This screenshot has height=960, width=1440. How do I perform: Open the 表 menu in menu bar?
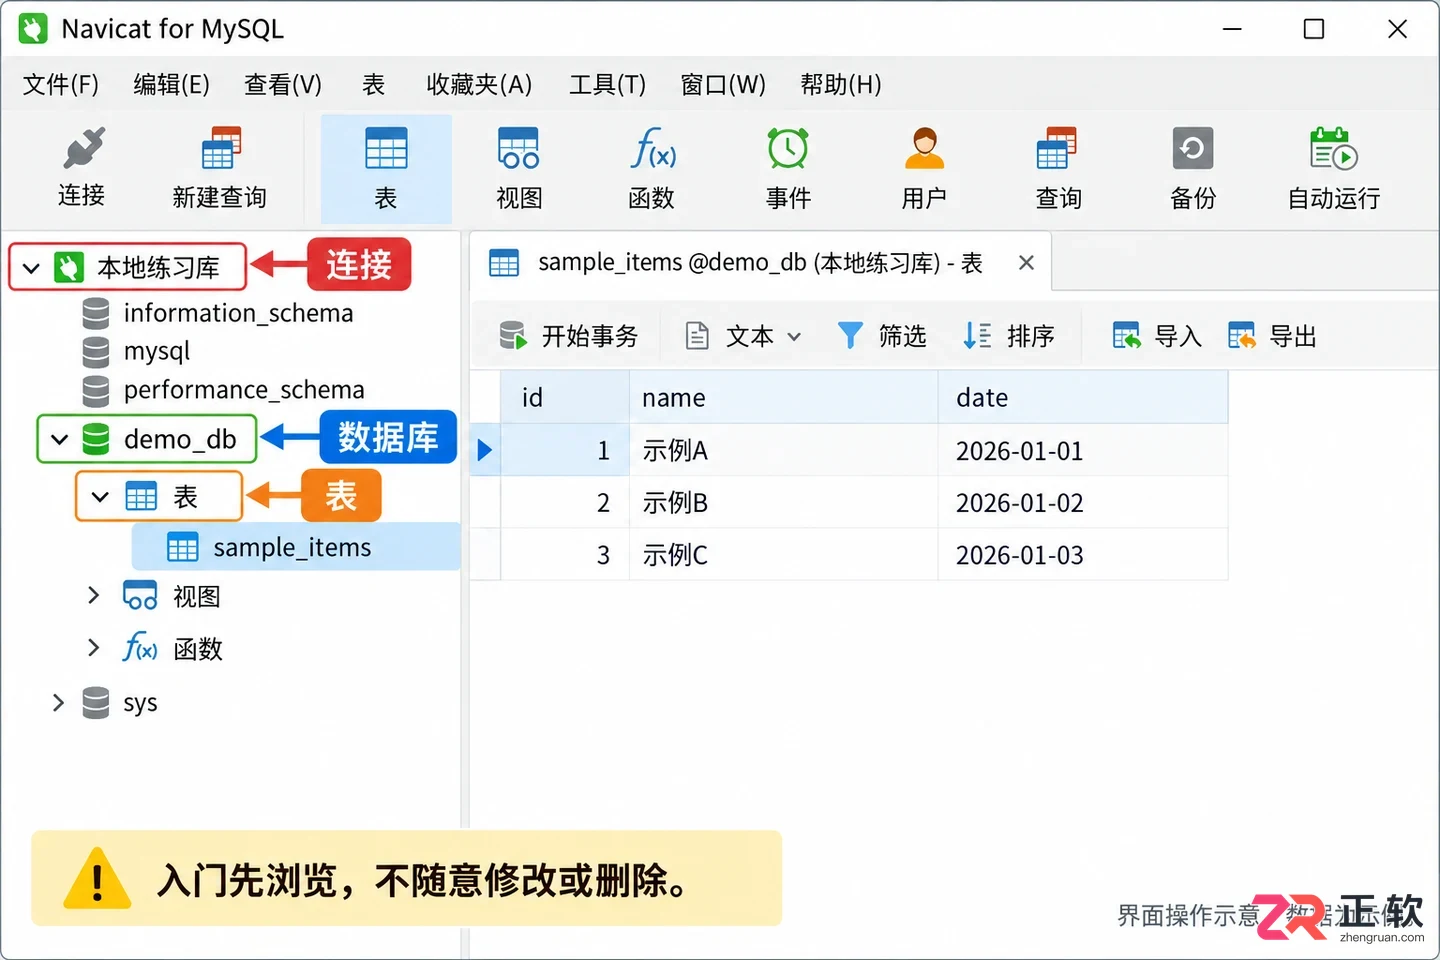click(x=373, y=85)
